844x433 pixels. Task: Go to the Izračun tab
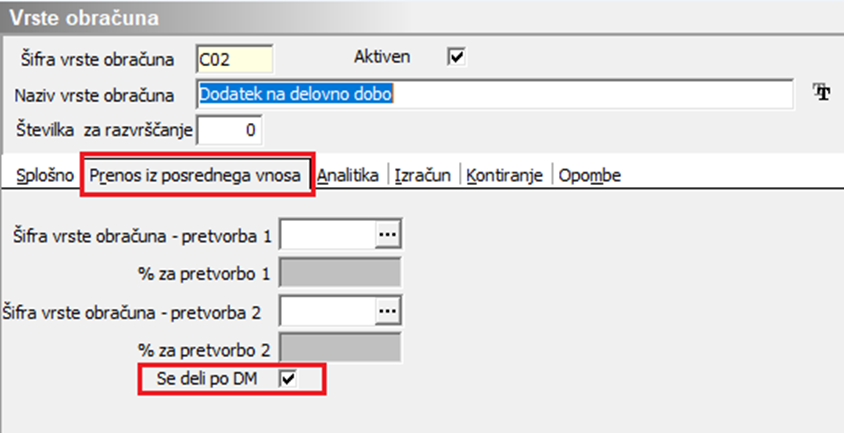pos(419,175)
